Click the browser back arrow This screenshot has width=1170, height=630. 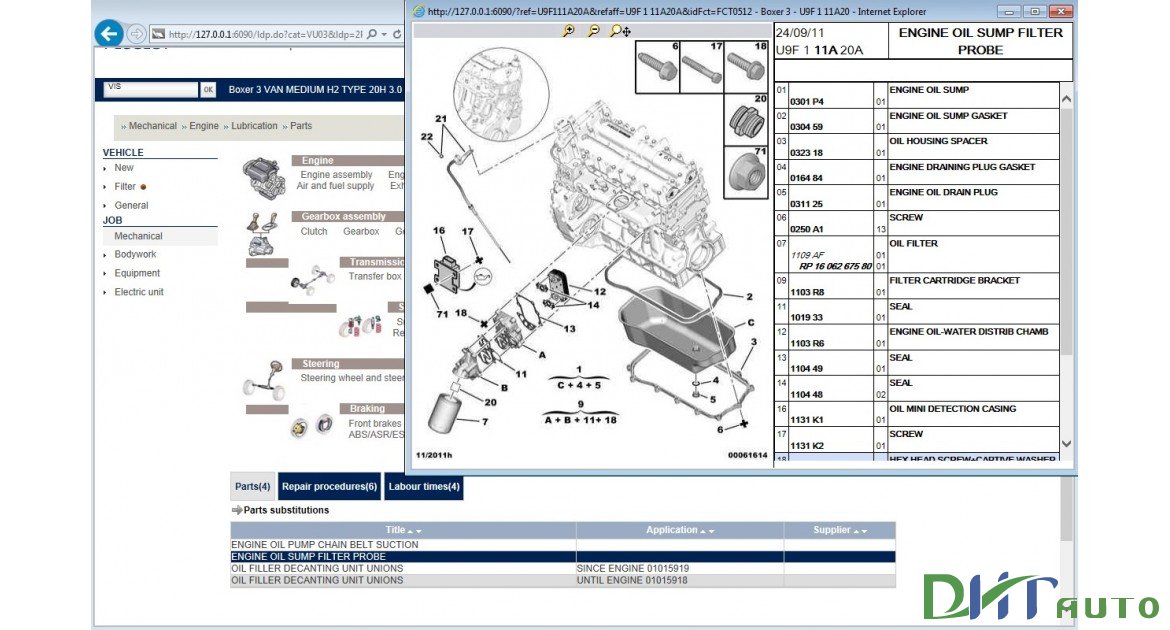coord(107,33)
